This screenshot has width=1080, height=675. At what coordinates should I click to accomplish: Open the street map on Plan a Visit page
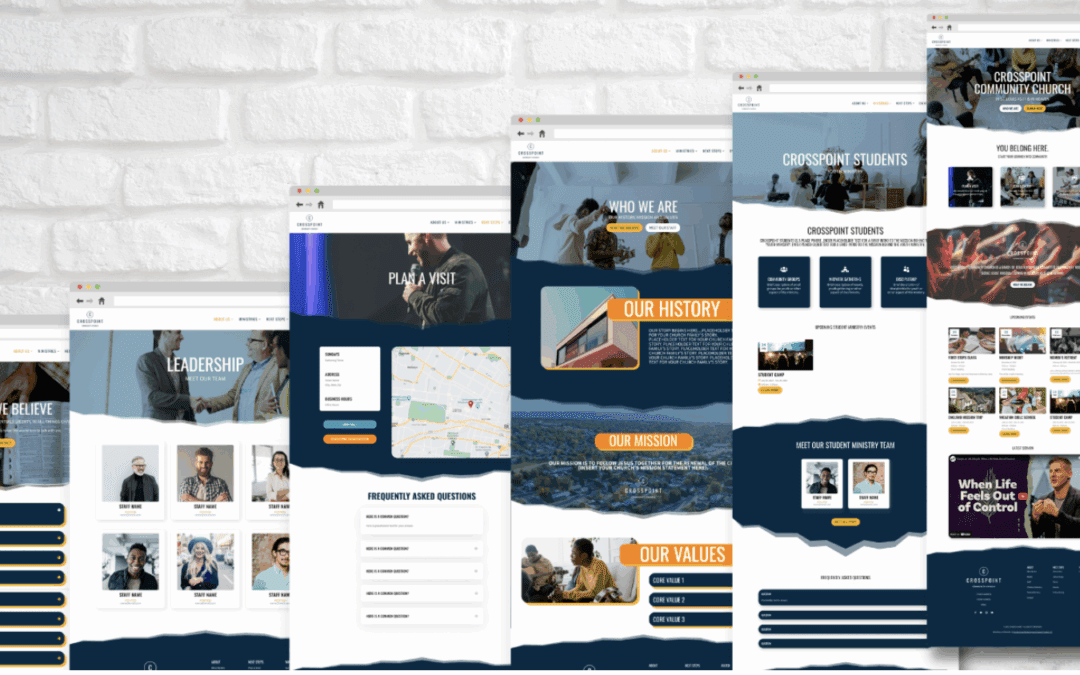tap(451, 402)
